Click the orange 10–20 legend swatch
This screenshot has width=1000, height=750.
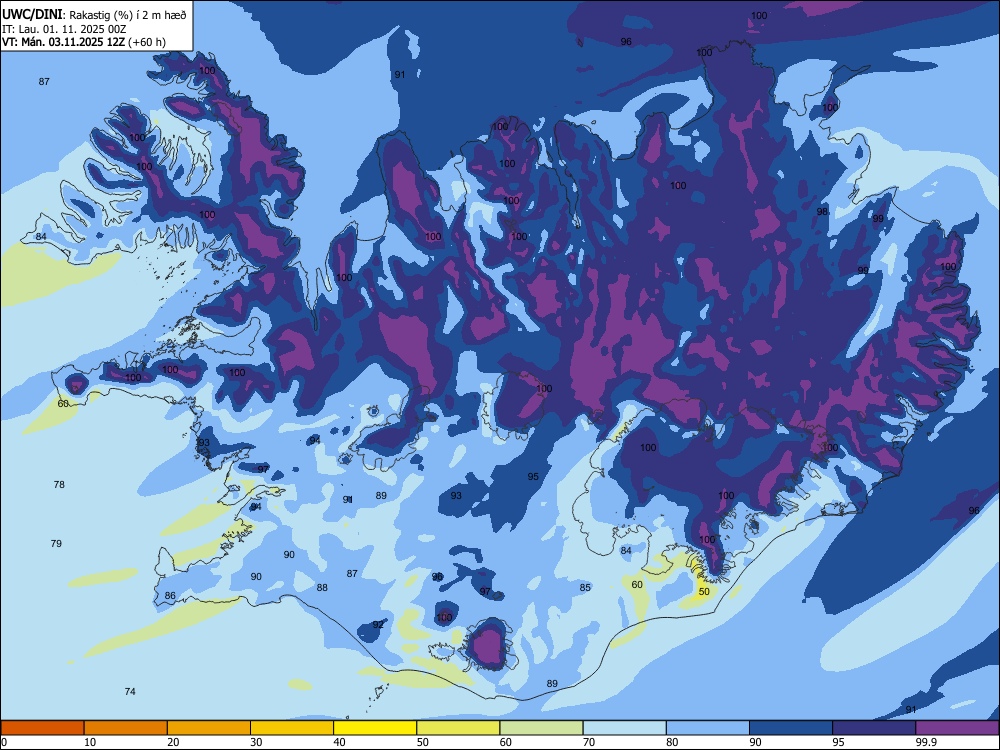tap(126, 728)
